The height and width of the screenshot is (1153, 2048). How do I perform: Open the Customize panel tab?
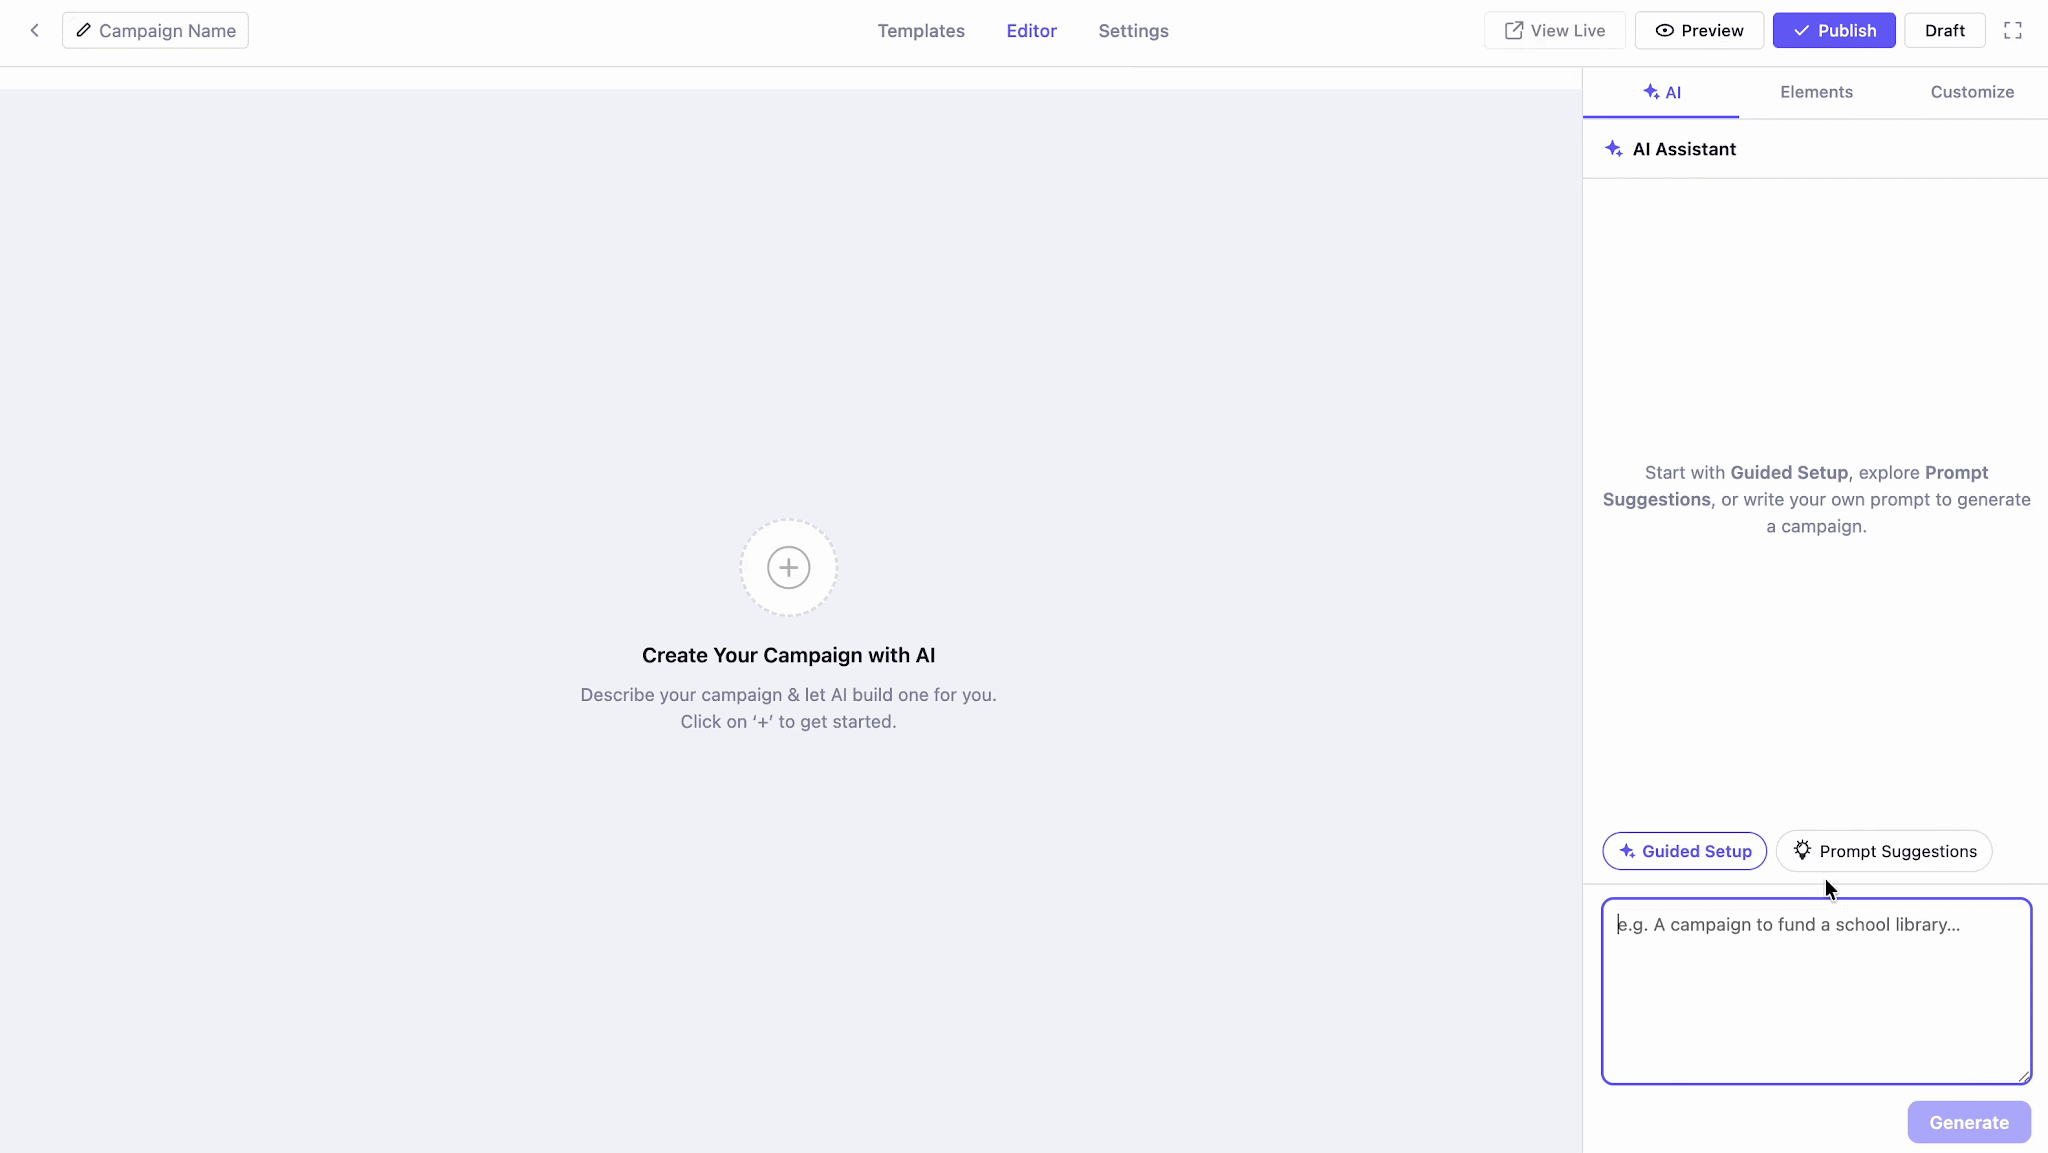click(1972, 92)
